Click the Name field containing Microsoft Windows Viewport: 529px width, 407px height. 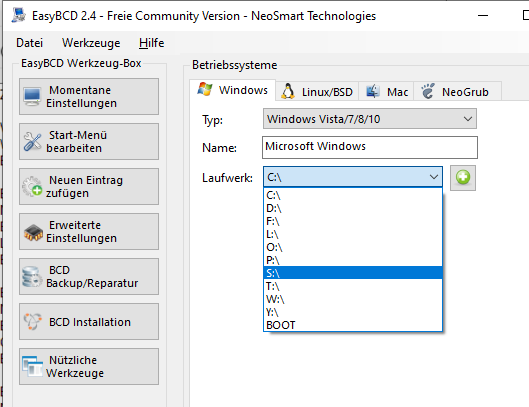[x=370, y=147]
